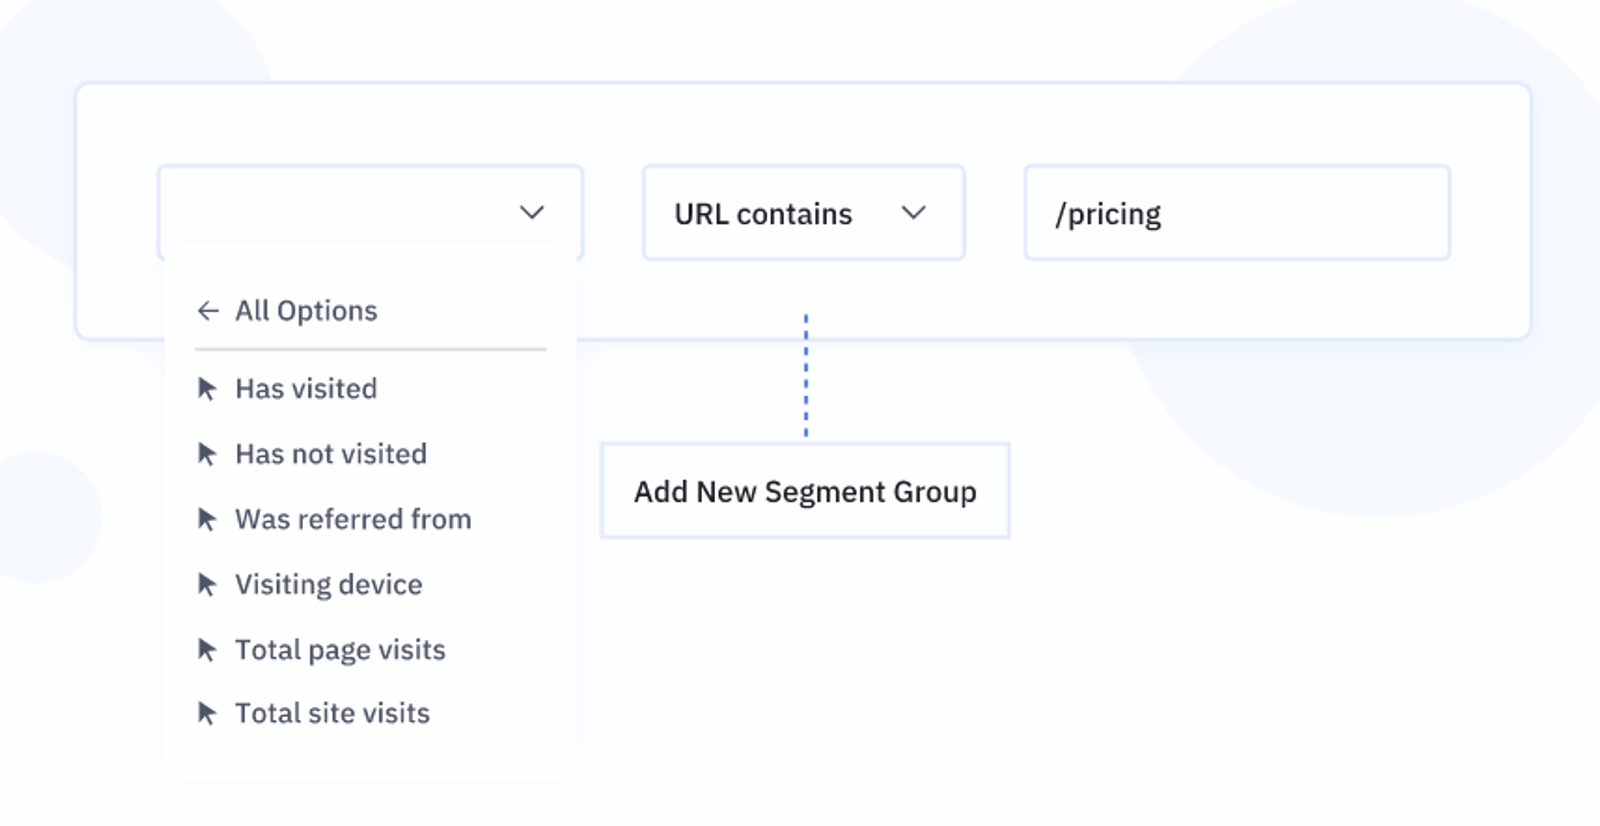Click the /pricing input field

(x=1238, y=212)
